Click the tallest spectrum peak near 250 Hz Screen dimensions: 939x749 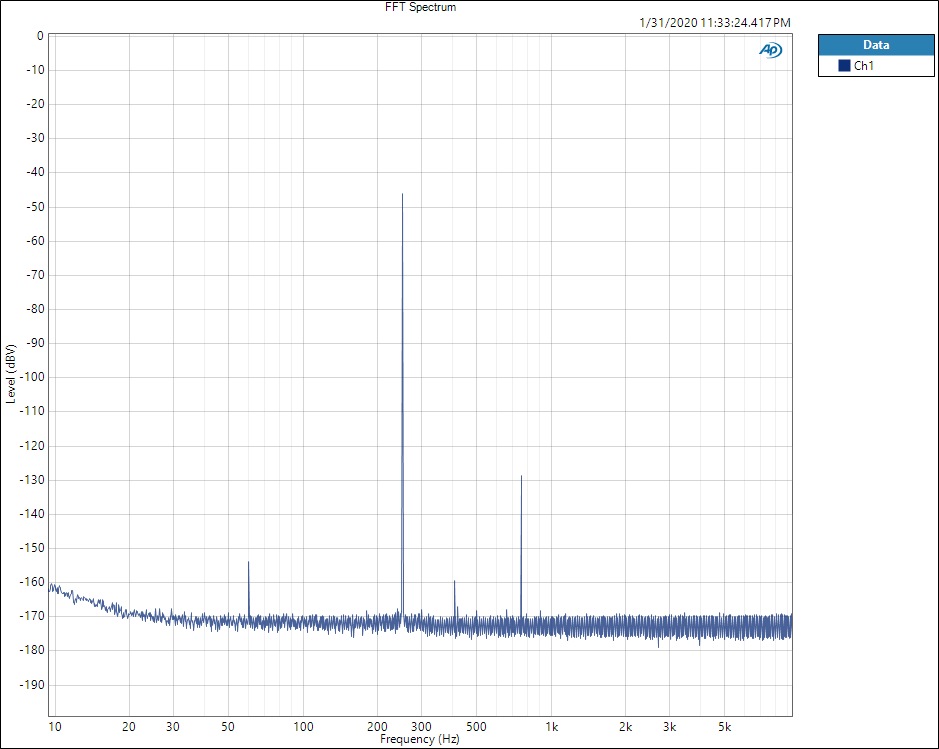click(x=402, y=195)
